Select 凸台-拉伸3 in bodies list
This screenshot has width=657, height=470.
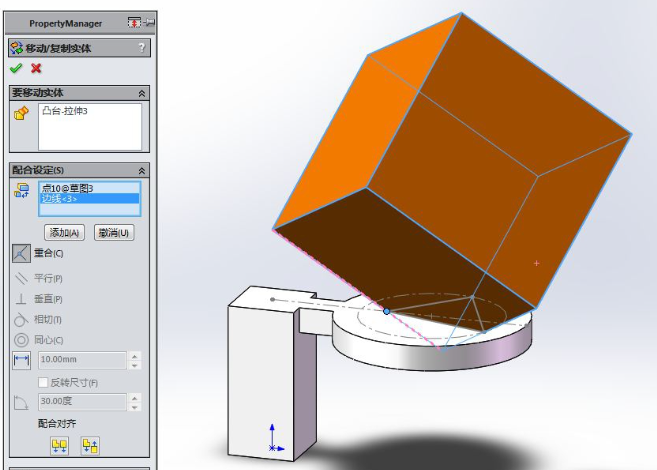click(65, 111)
